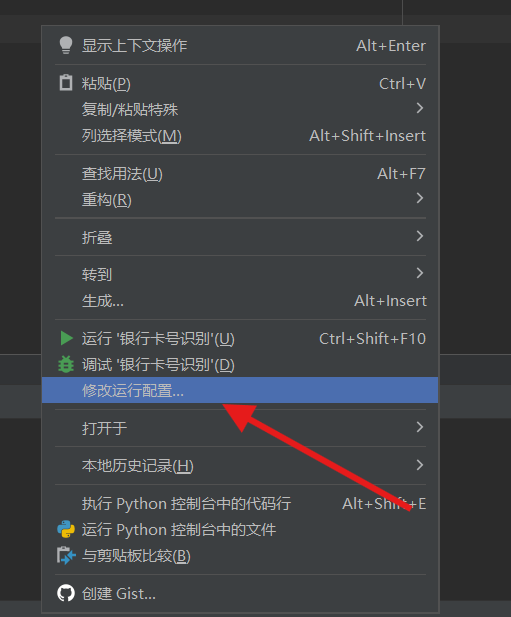Expand the 重构(R) submenu arrow

point(420,198)
